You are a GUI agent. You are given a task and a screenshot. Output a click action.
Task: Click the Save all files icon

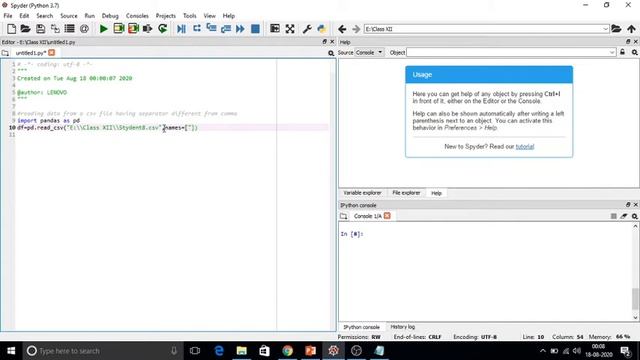(55, 29)
